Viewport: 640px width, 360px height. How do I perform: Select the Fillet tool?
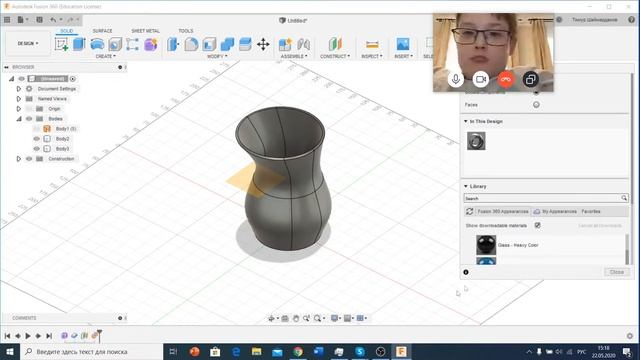191,44
